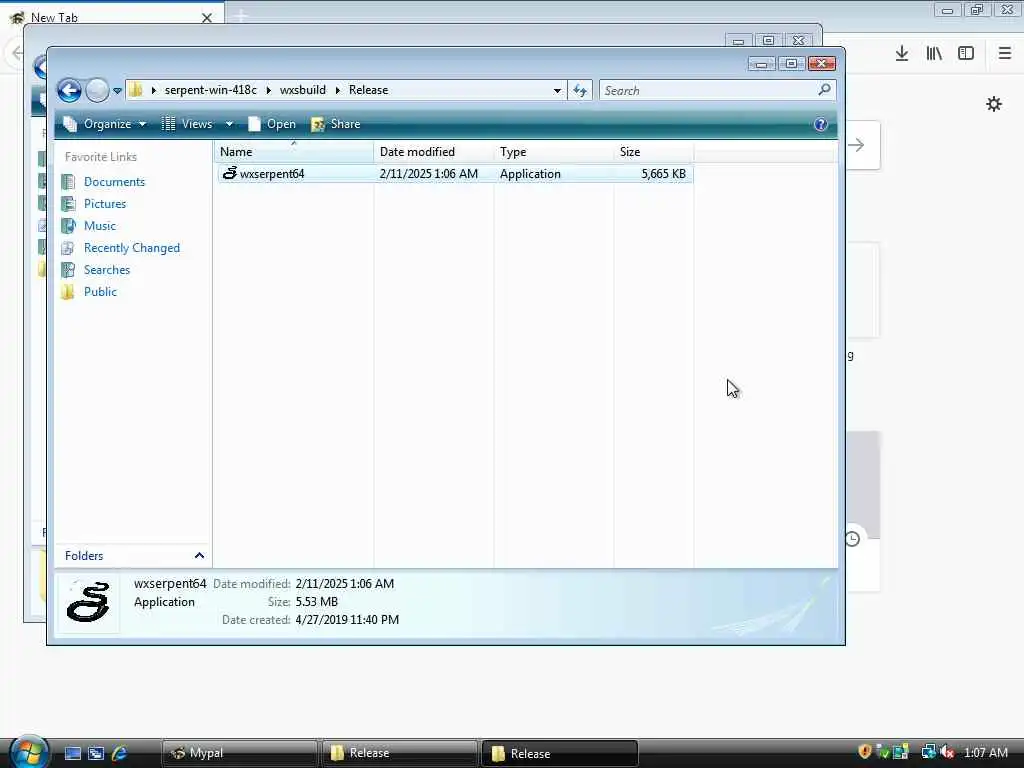Open the Windows Start orb
The image size is (1024, 768).
29,751
